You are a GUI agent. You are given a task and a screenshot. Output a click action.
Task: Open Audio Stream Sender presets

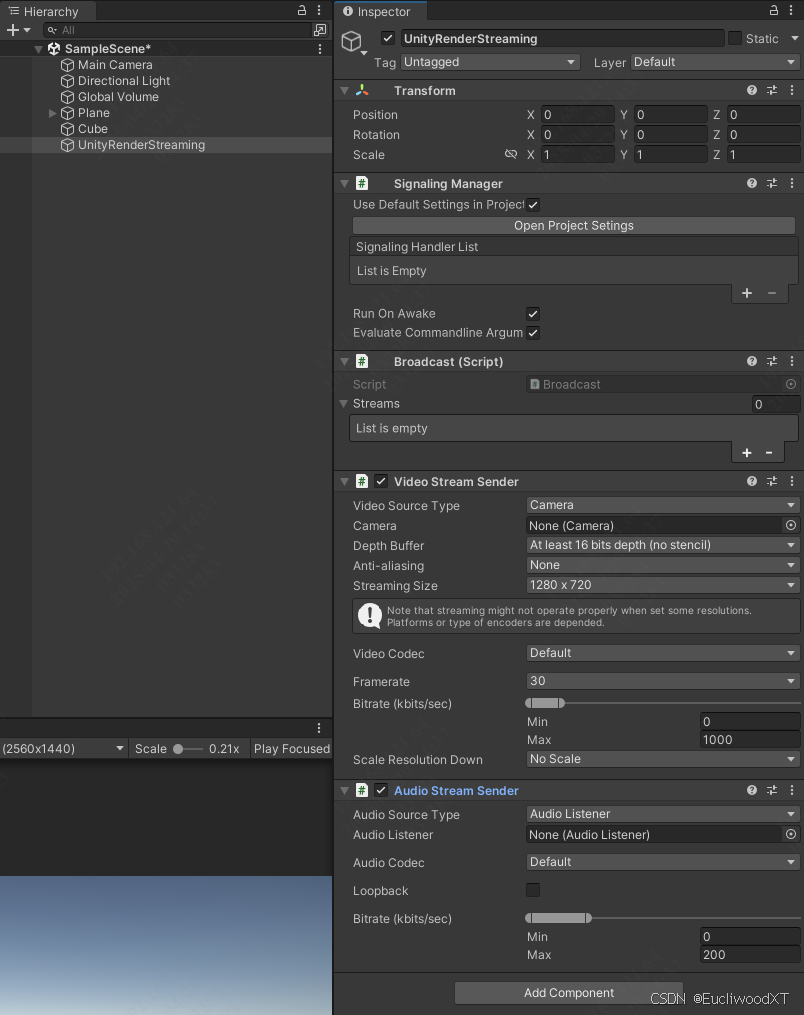click(x=772, y=790)
